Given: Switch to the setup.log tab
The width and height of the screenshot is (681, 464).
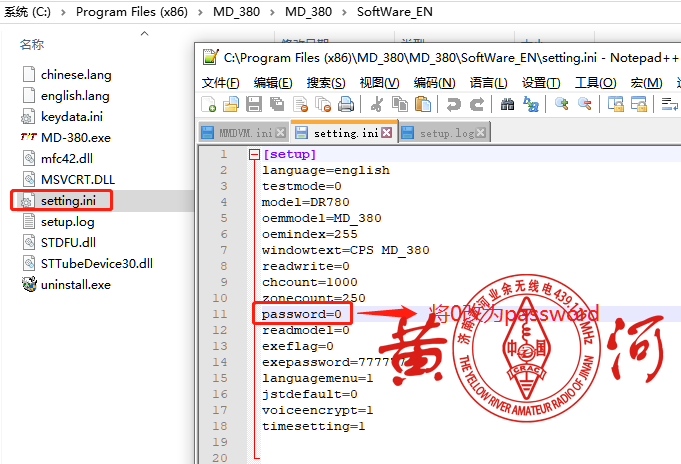Looking at the screenshot, I should pyautogui.click(x=444, y=133).
